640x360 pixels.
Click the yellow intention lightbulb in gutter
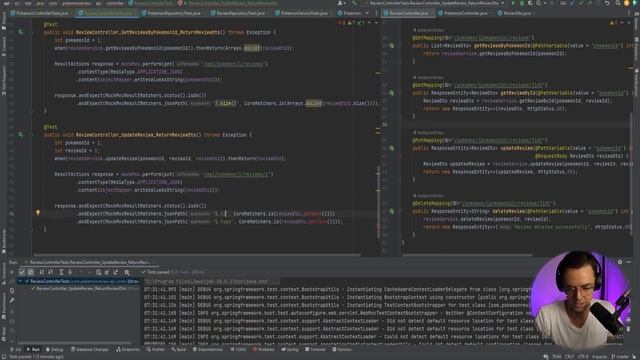tap(38, 213)
